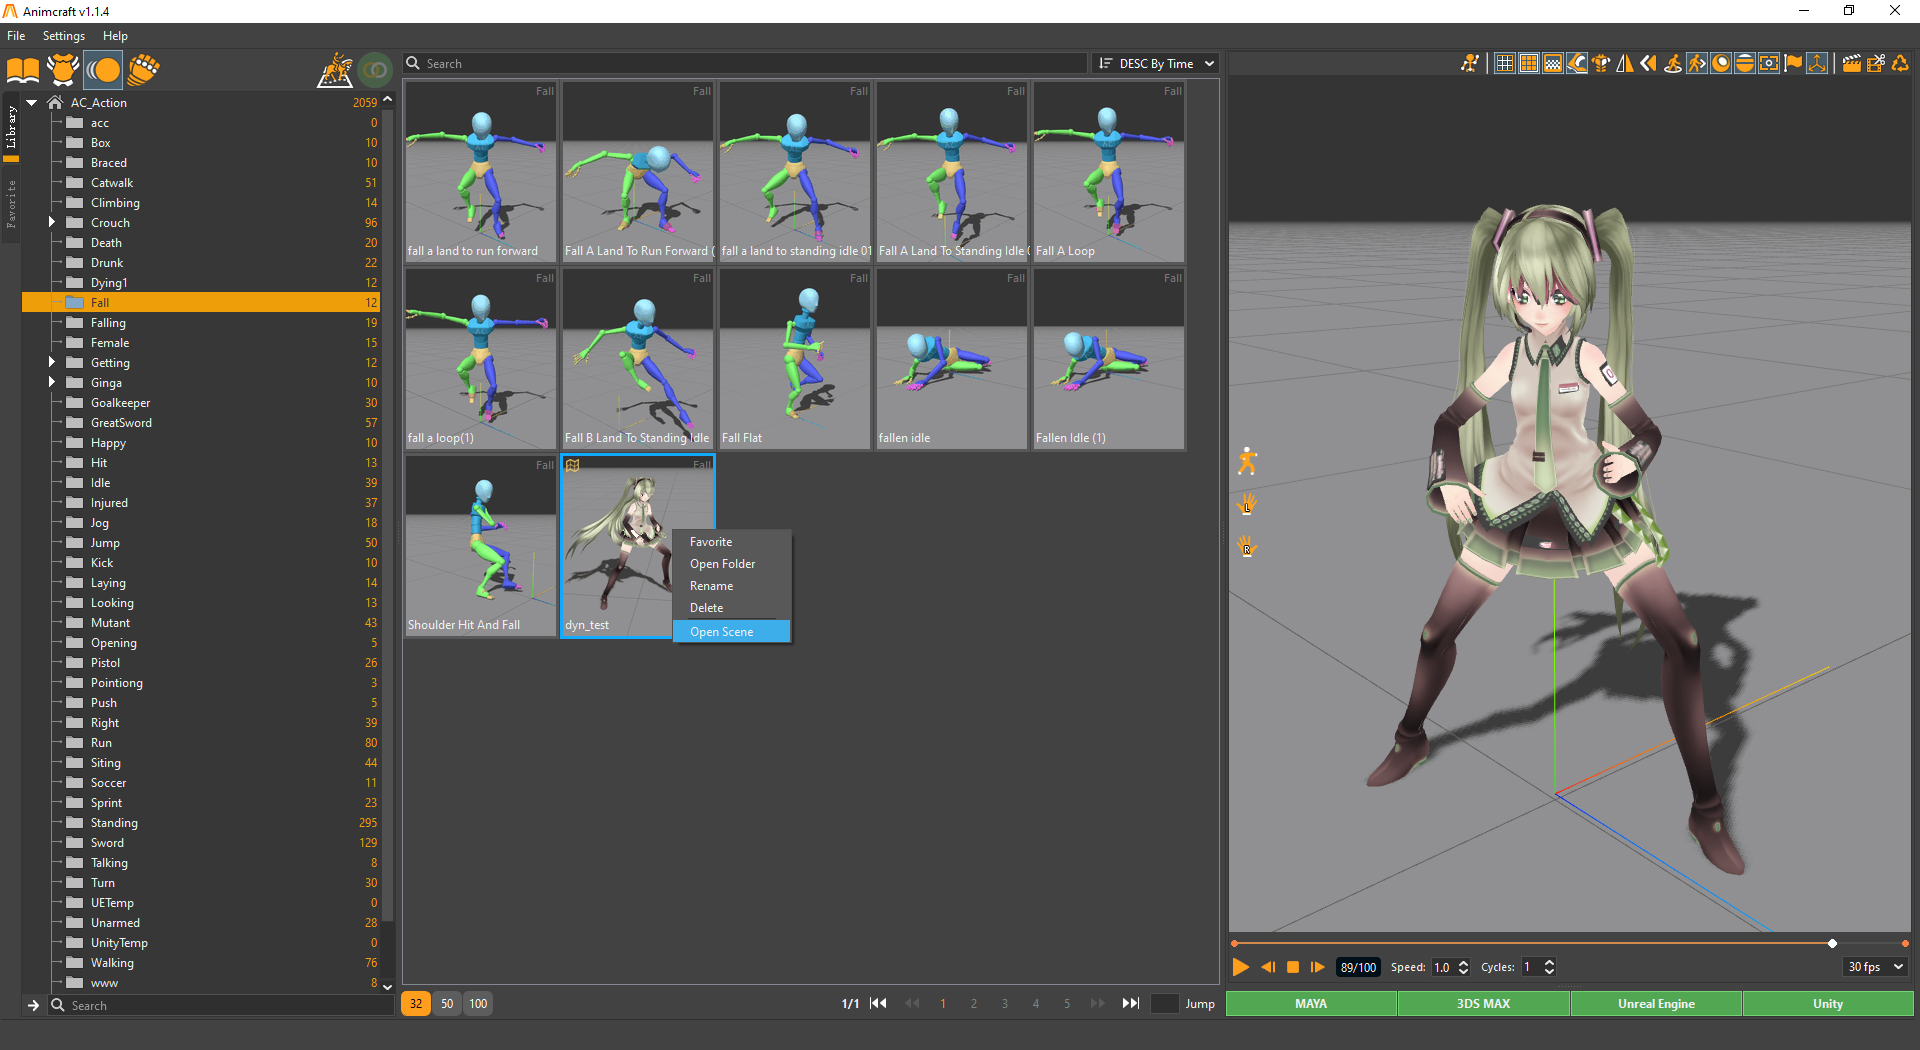Viewport: 1920px width, 1050px height.
Task: Step forward one frame
Action: click(x=1318, y=967)
